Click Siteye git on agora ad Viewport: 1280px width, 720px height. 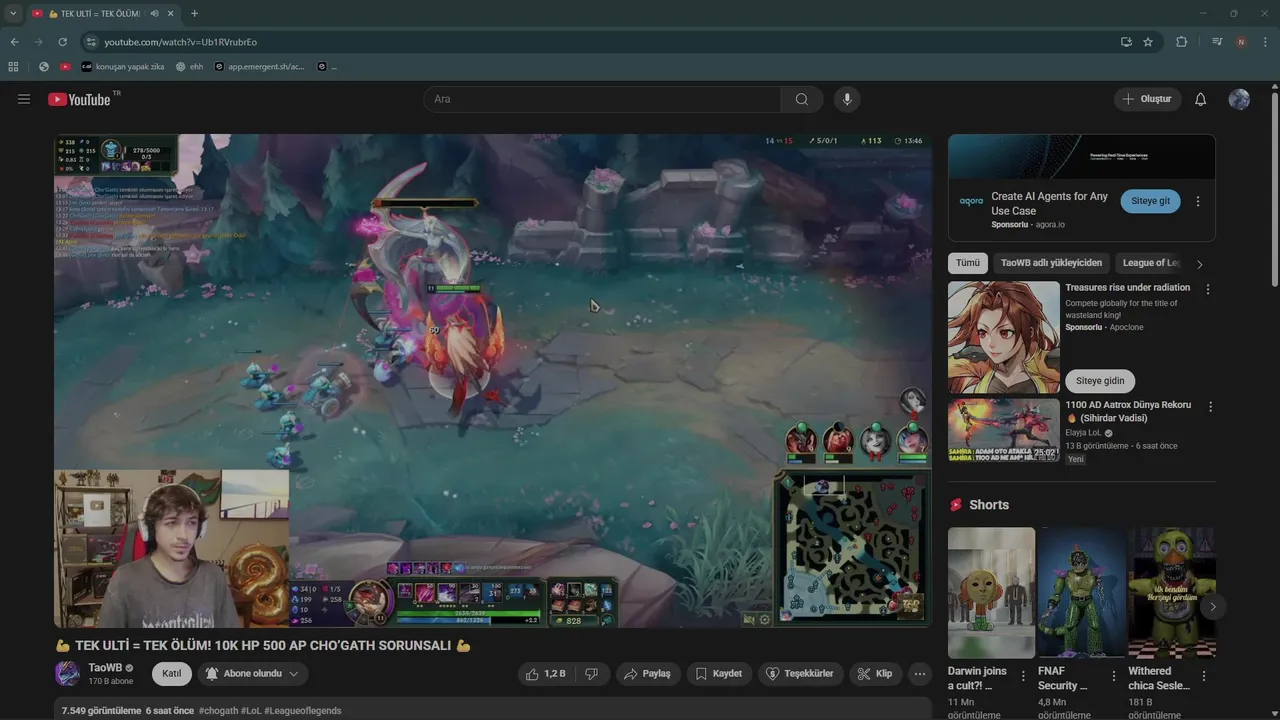point(1150,201)
